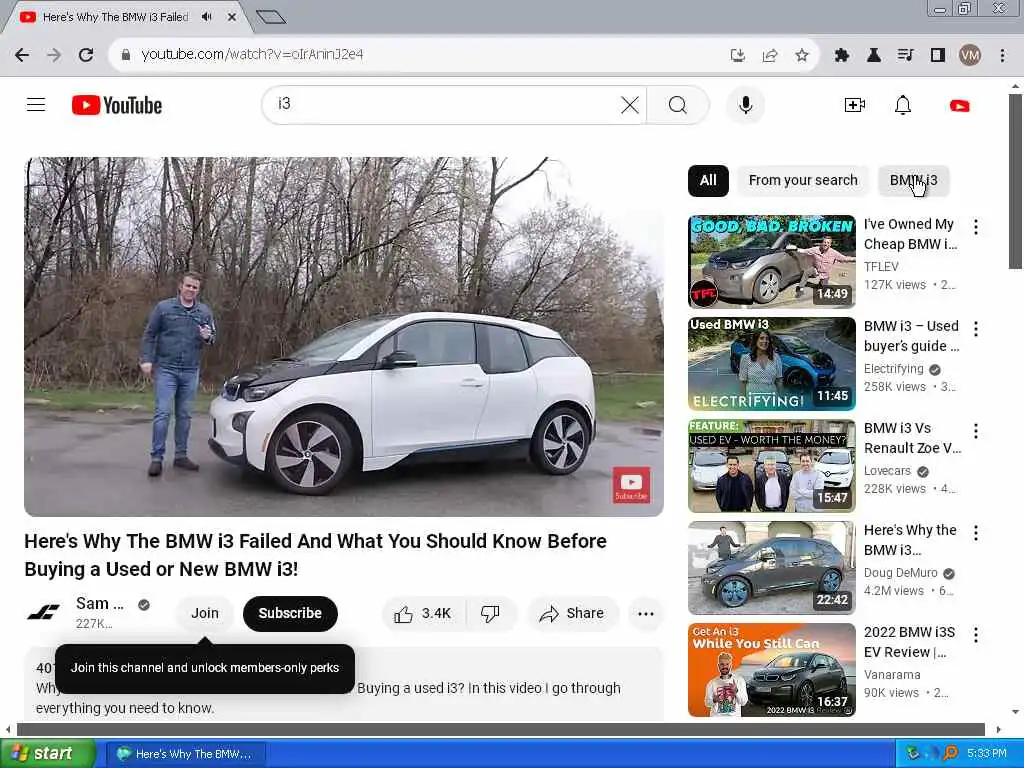The height and width of the screenshot is (768, 1024).
Task: Click the Share button
Action: [x=572, y=614]
